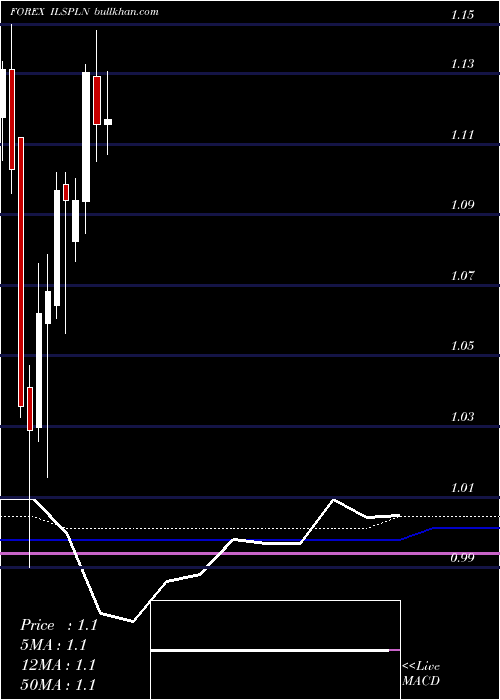Screen dimensions: 500x700
Task: Click the last small white candlestick
Action: coord(108,121)
